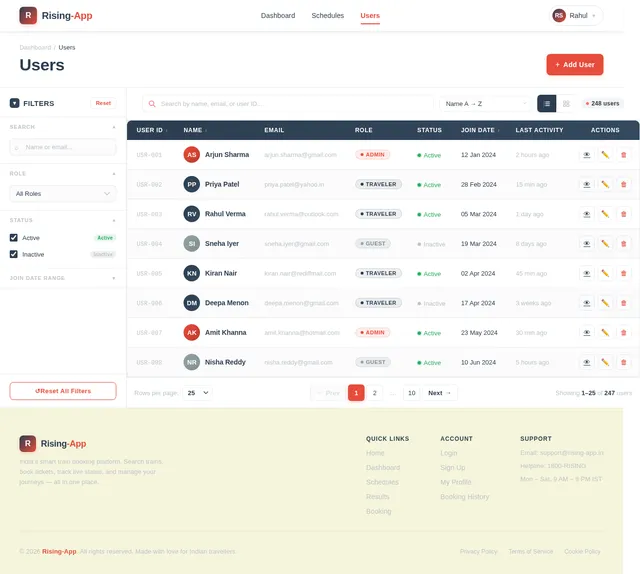View details for Deepa Menon
640x574 pixels.
click(x=587, y=303)
